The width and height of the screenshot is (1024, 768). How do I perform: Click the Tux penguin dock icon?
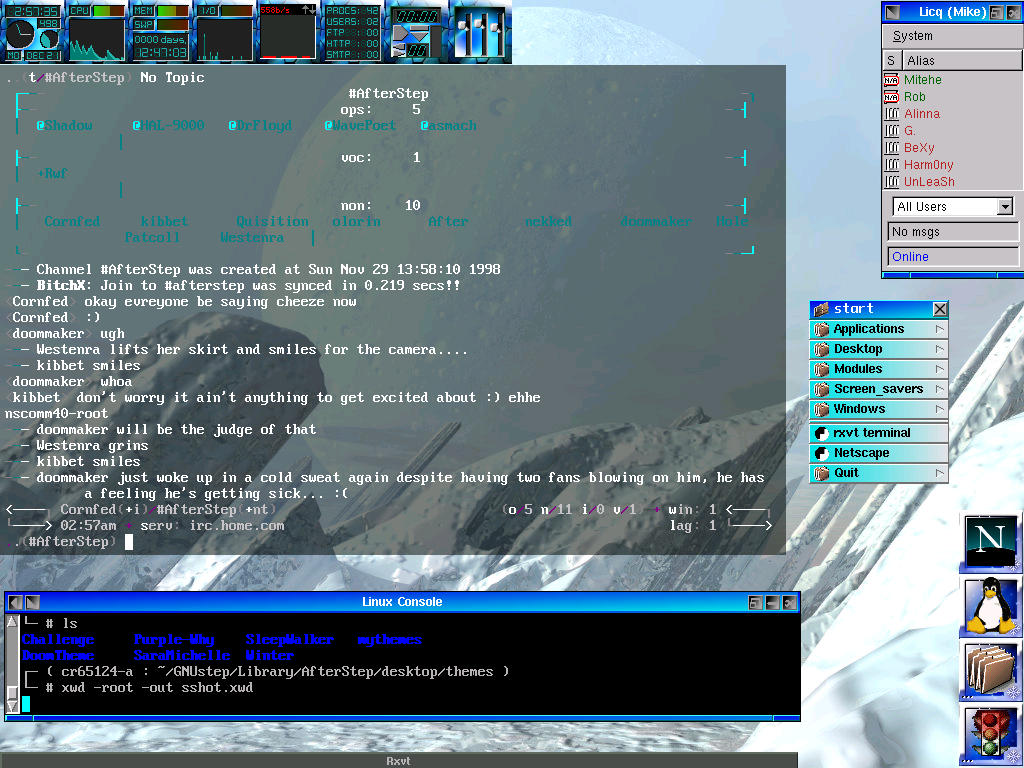[991, 606]
